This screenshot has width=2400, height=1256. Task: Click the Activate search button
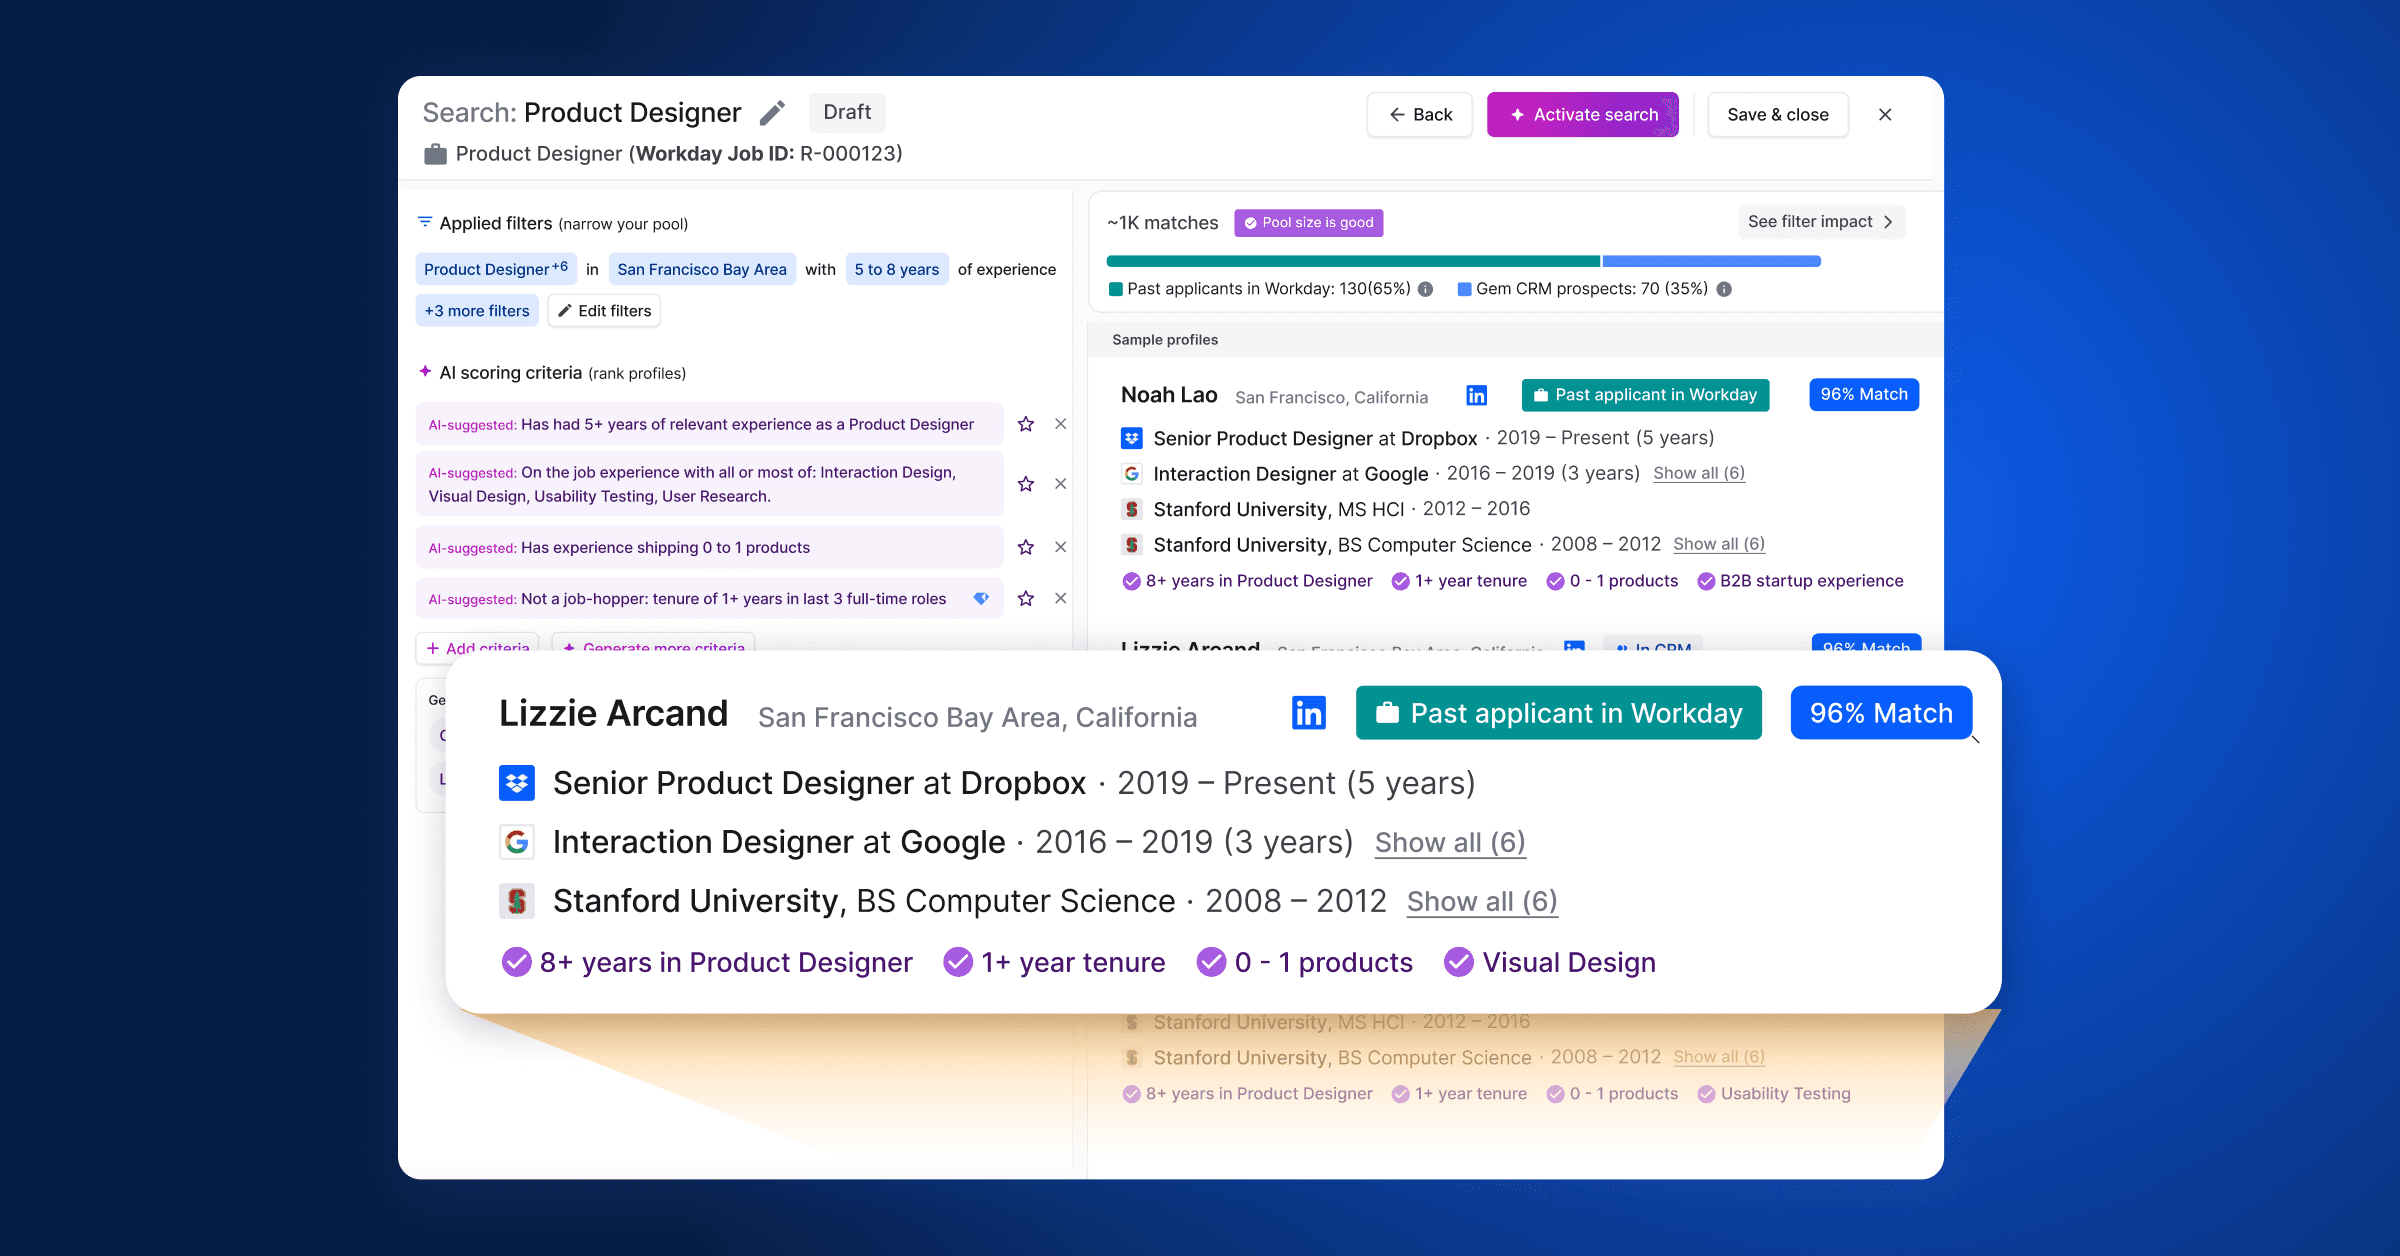[x=1582, y=115]
